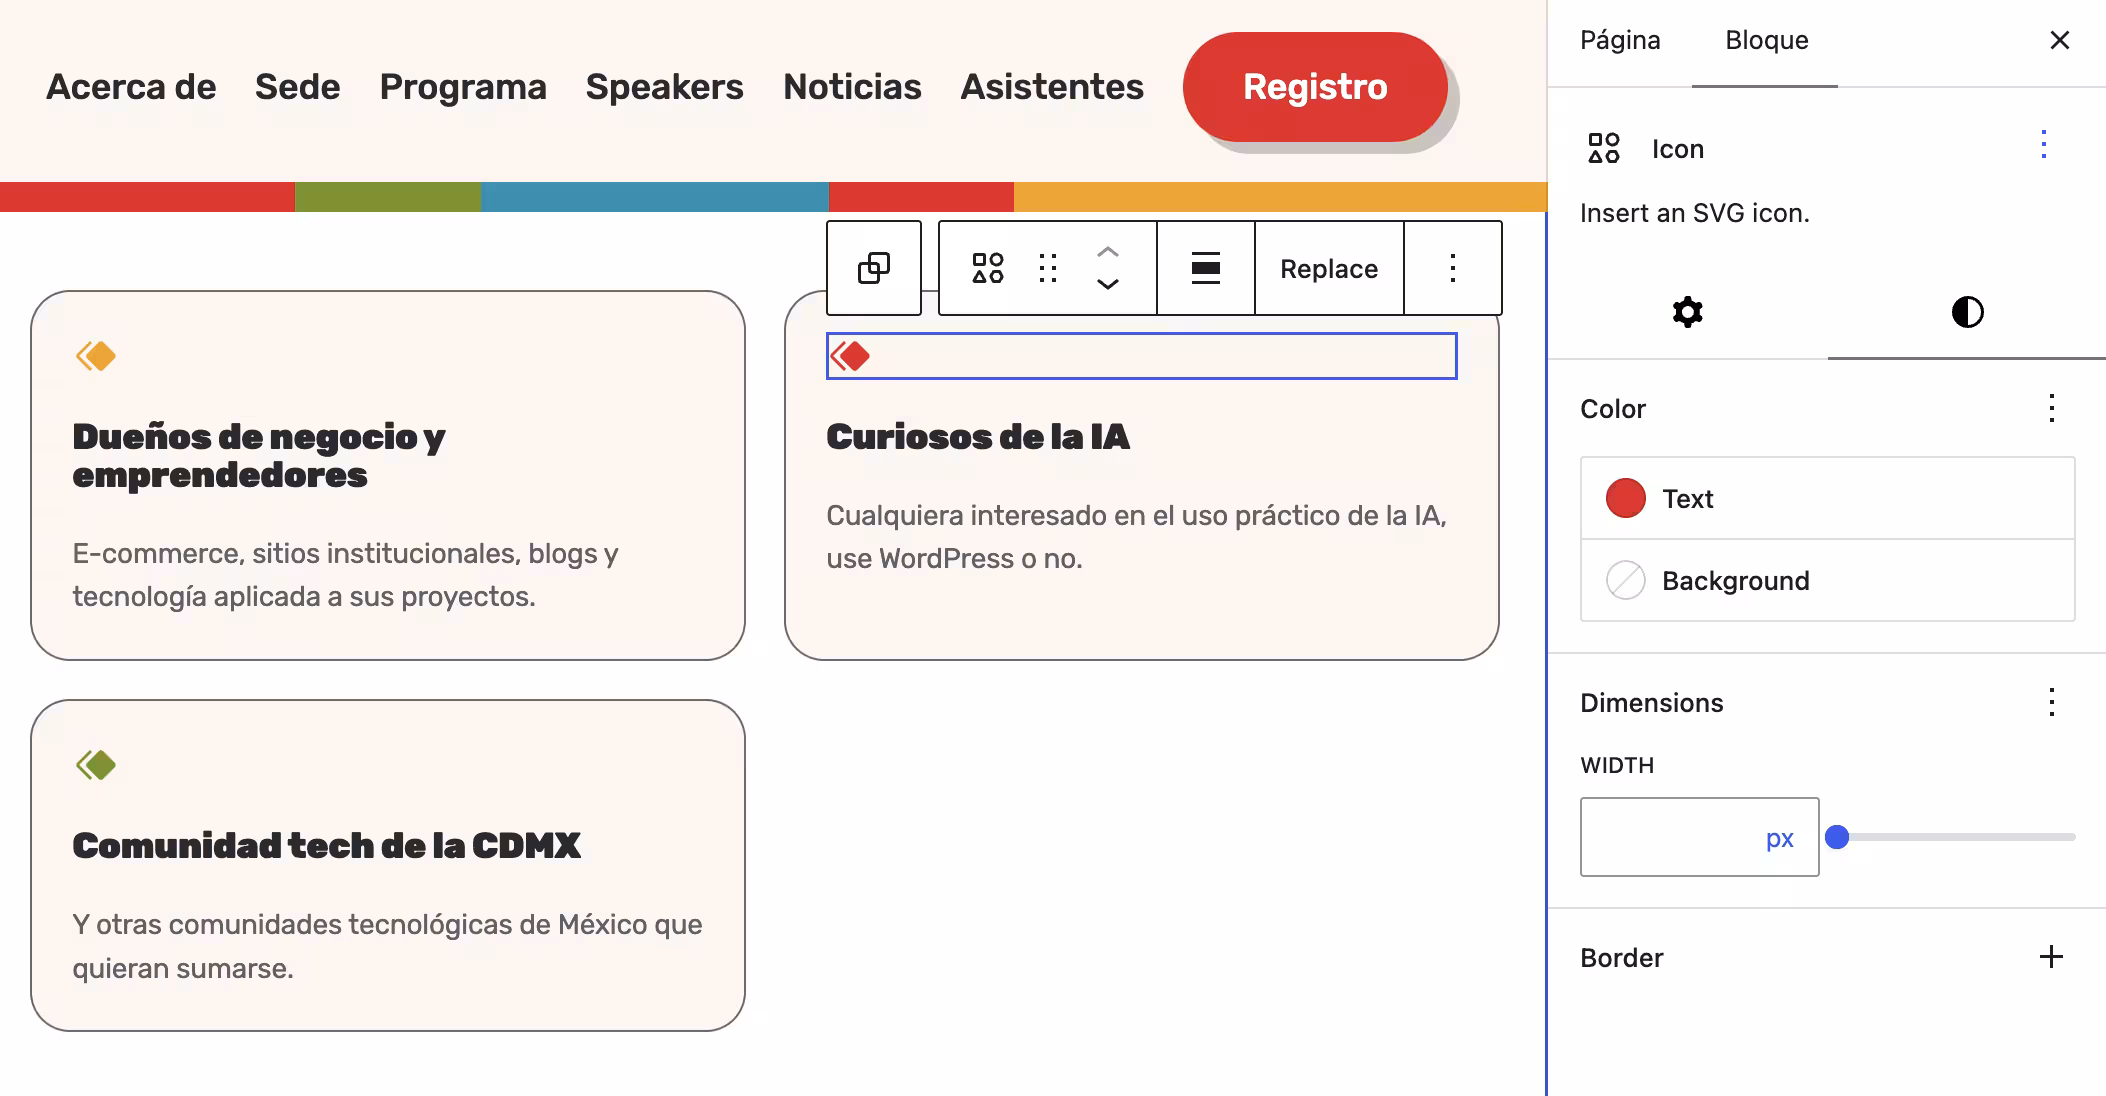The width and height of the screenshot is (2106, 1096).
Task: Click heading 'Comunidad tech de la CDMX'
Action: point(327,846)
